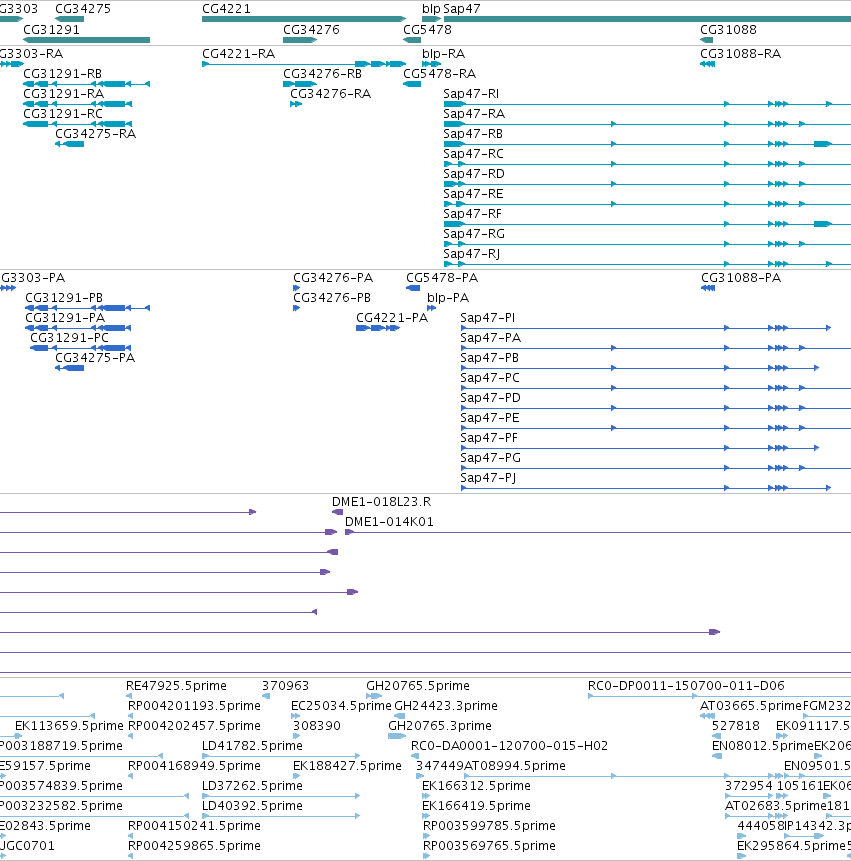The height and width of the screenshot is (861, 851).
Task: Click the GH20765.5prime EST glyph
Action: tap(374, 696)
